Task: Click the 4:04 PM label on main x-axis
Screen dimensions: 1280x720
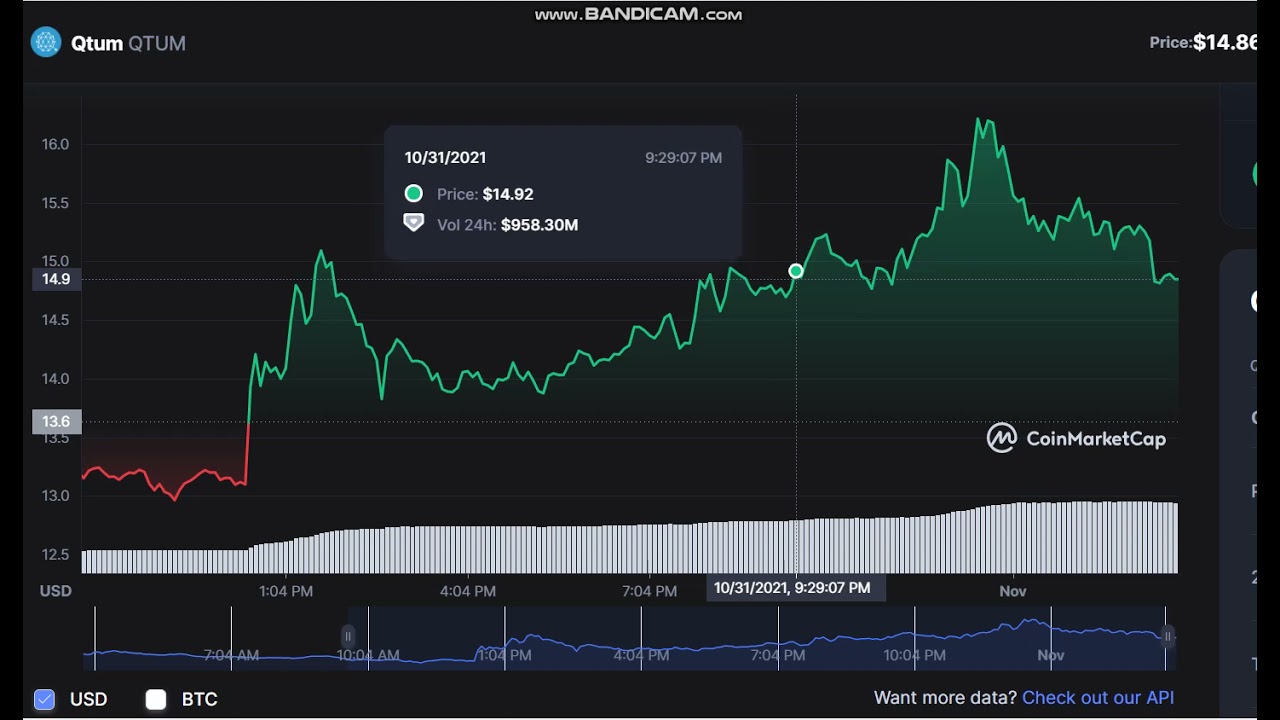Action: (468, 591)
